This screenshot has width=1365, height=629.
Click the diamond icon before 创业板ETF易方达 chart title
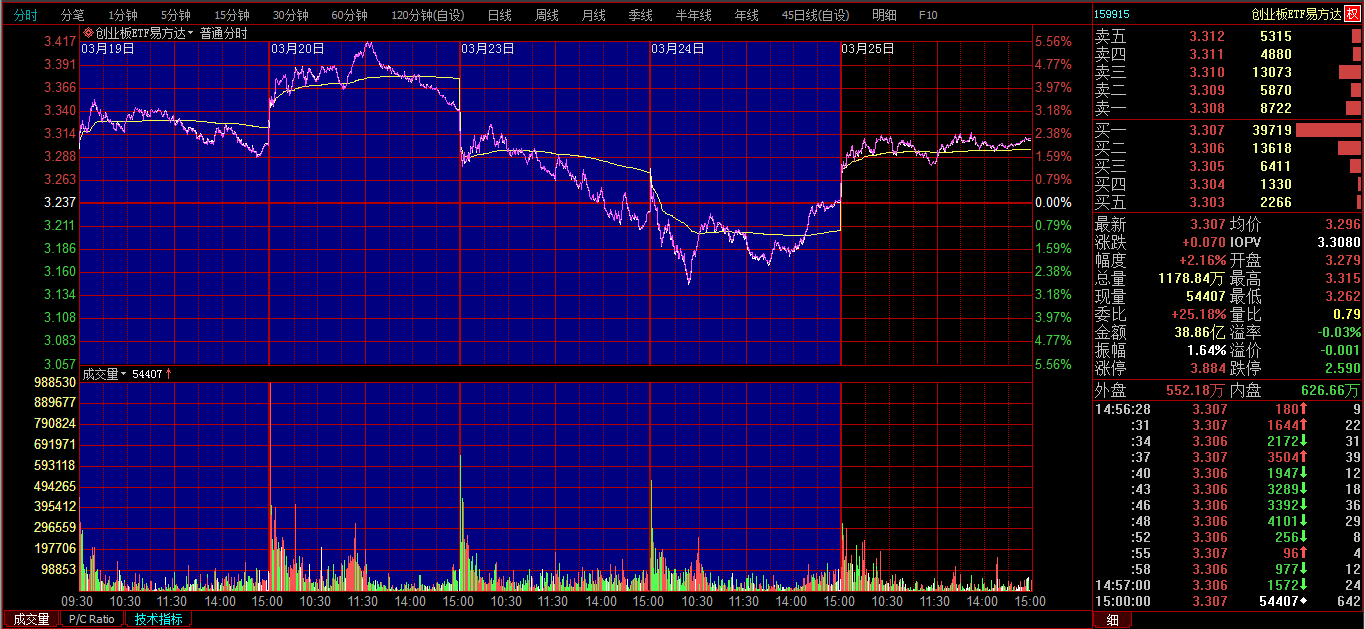(88, 33)
